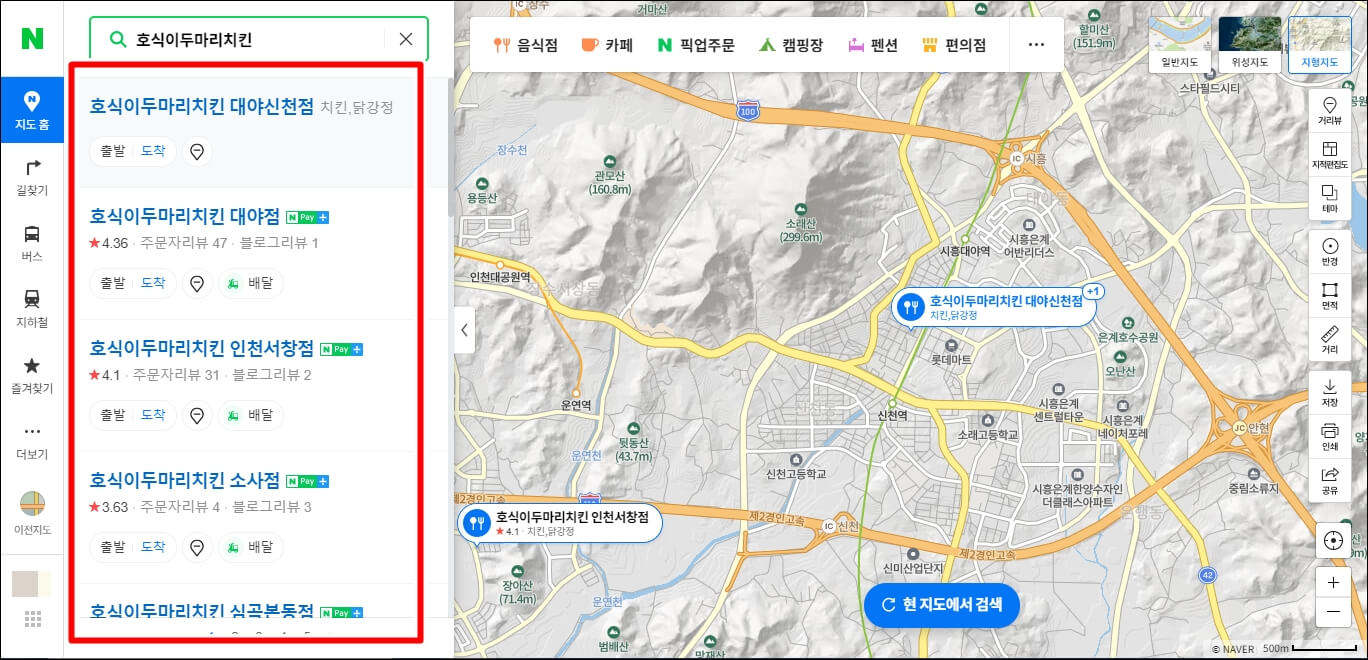Click location pin icon for 대야점

click(x=197, y=284)
